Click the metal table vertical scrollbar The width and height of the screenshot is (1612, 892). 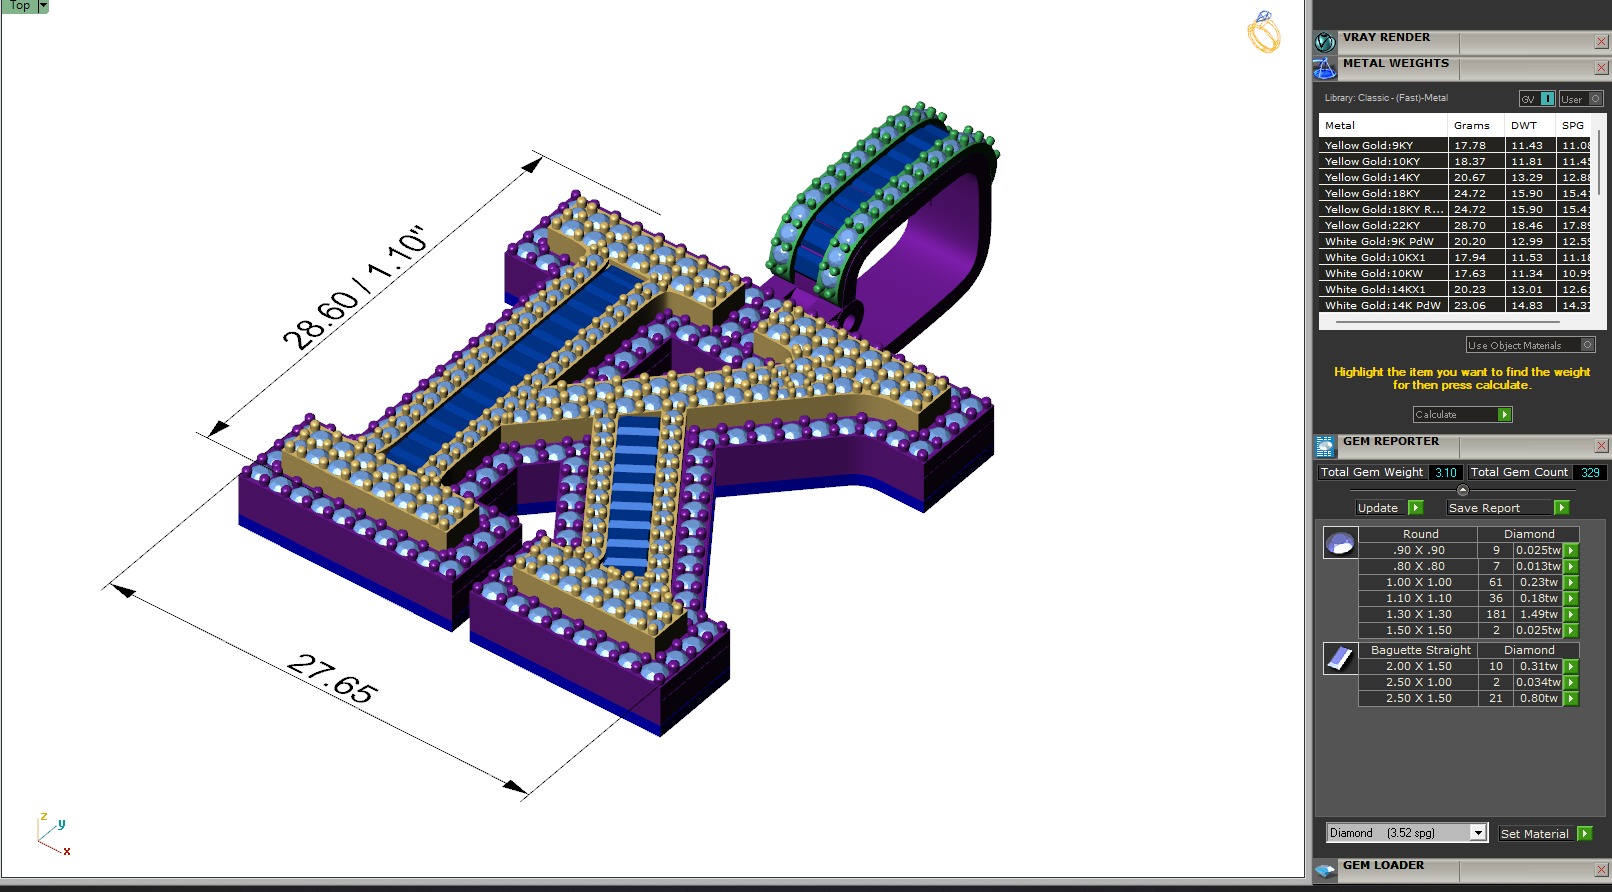[1600, 162]
